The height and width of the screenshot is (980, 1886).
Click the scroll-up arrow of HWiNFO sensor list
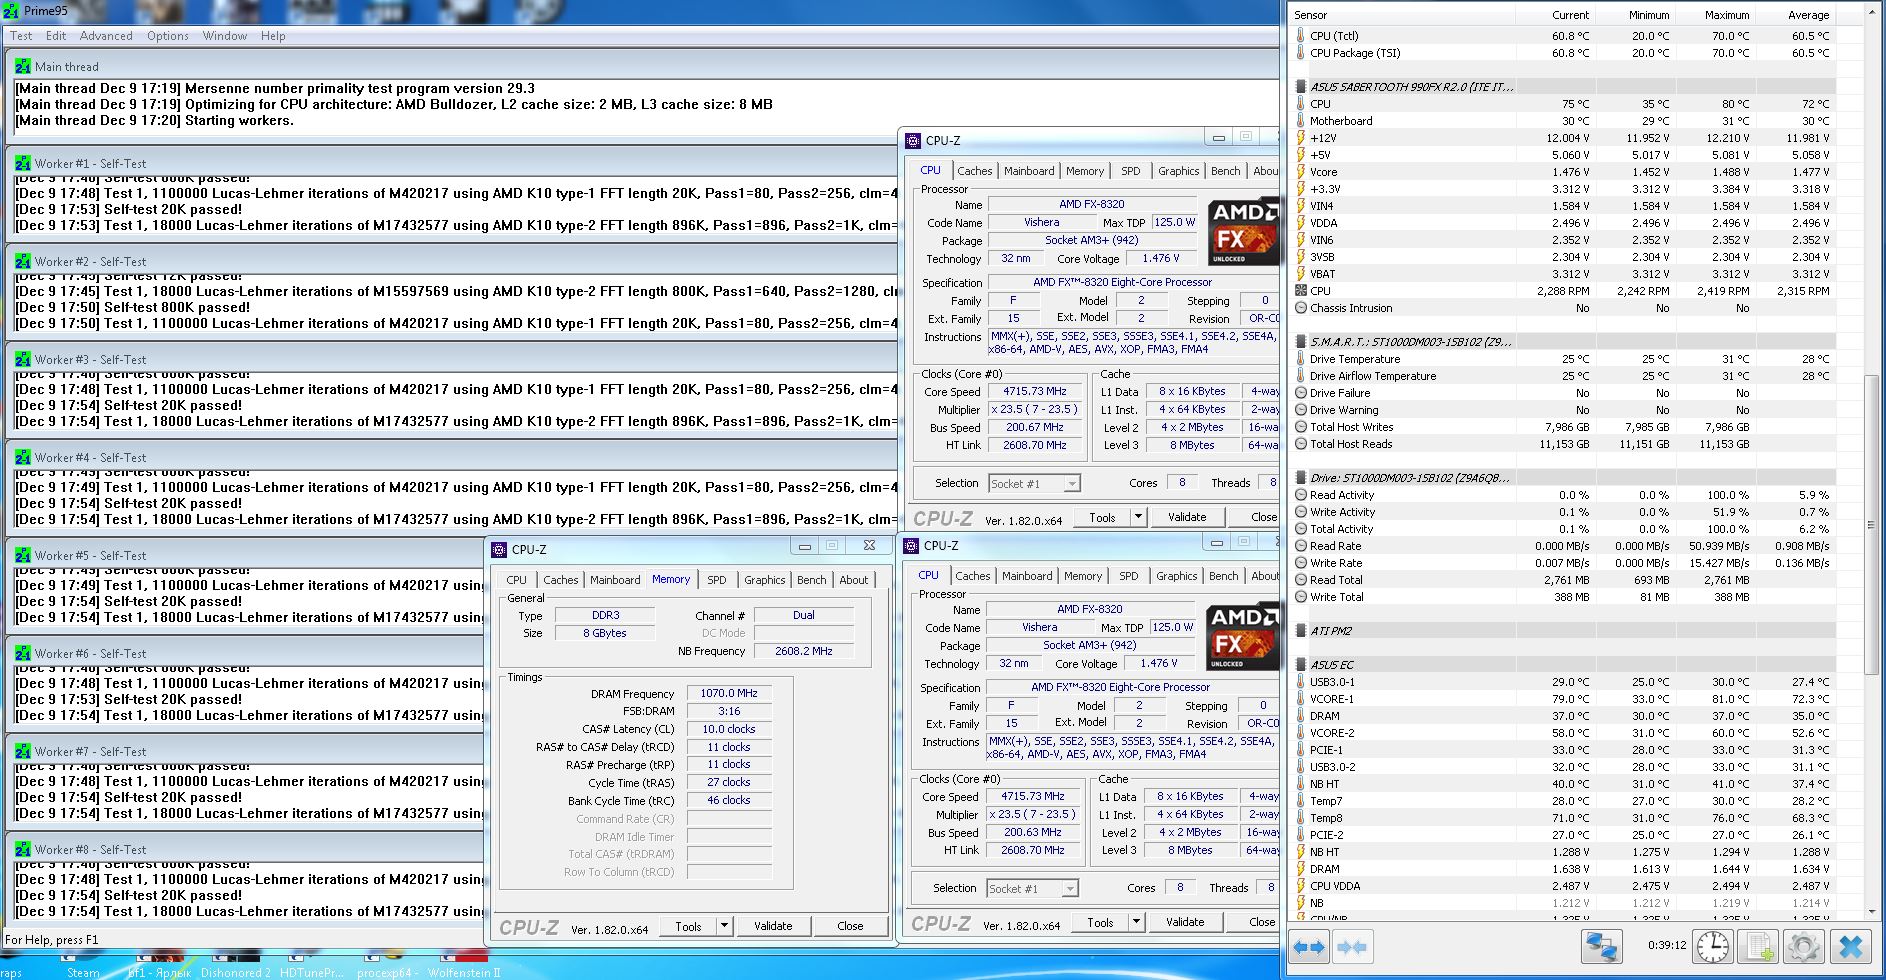(x=1872, y=15)
